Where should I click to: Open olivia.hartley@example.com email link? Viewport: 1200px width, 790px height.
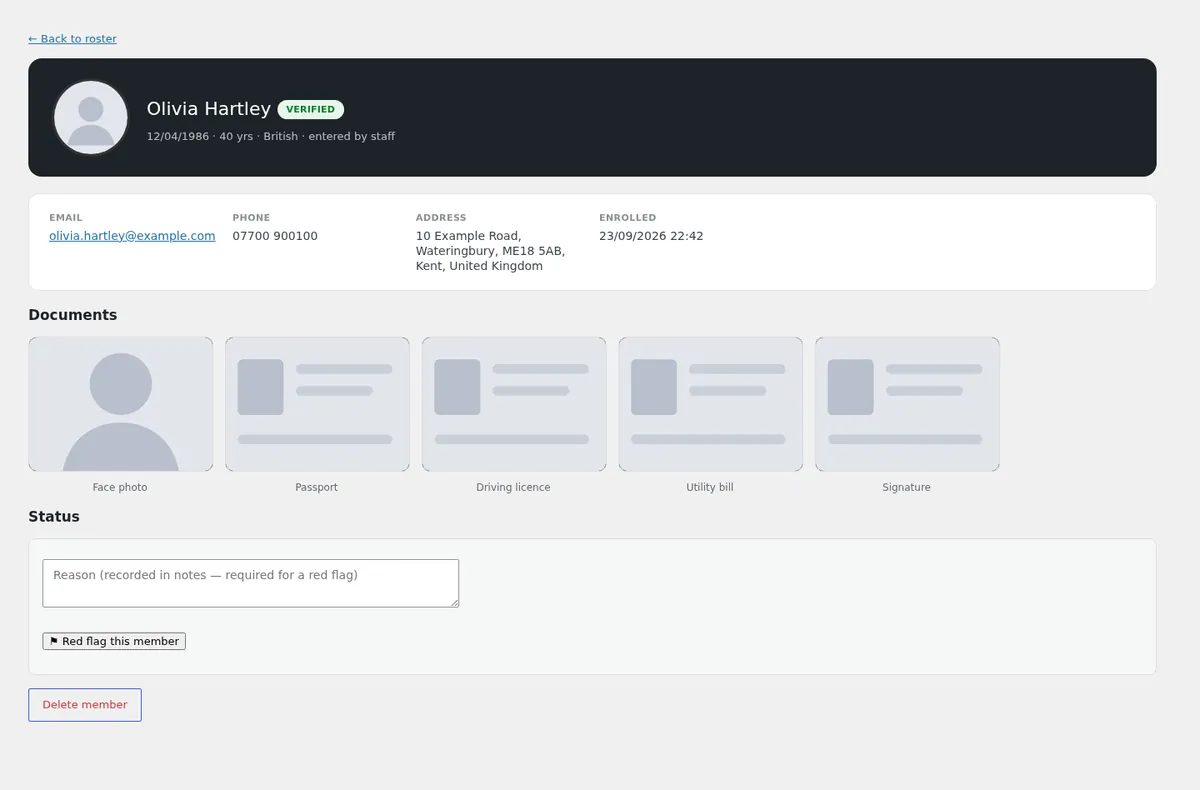pos(132,236)
